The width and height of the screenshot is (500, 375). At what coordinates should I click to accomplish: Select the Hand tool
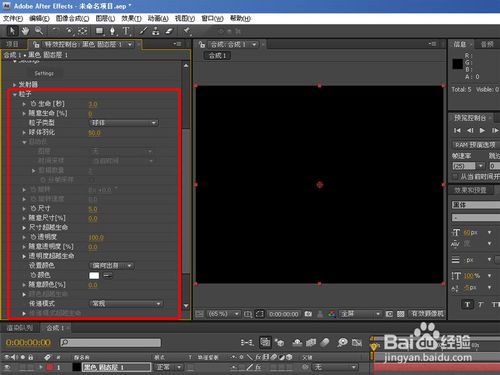point(25,31)
